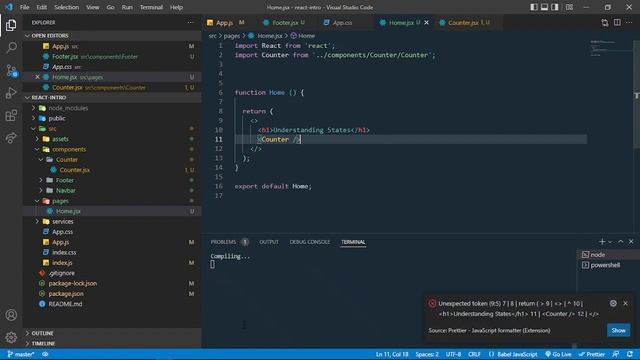Open notification settings gear
640x360 pixels.
pyautogui.click(x=613, y=303)
